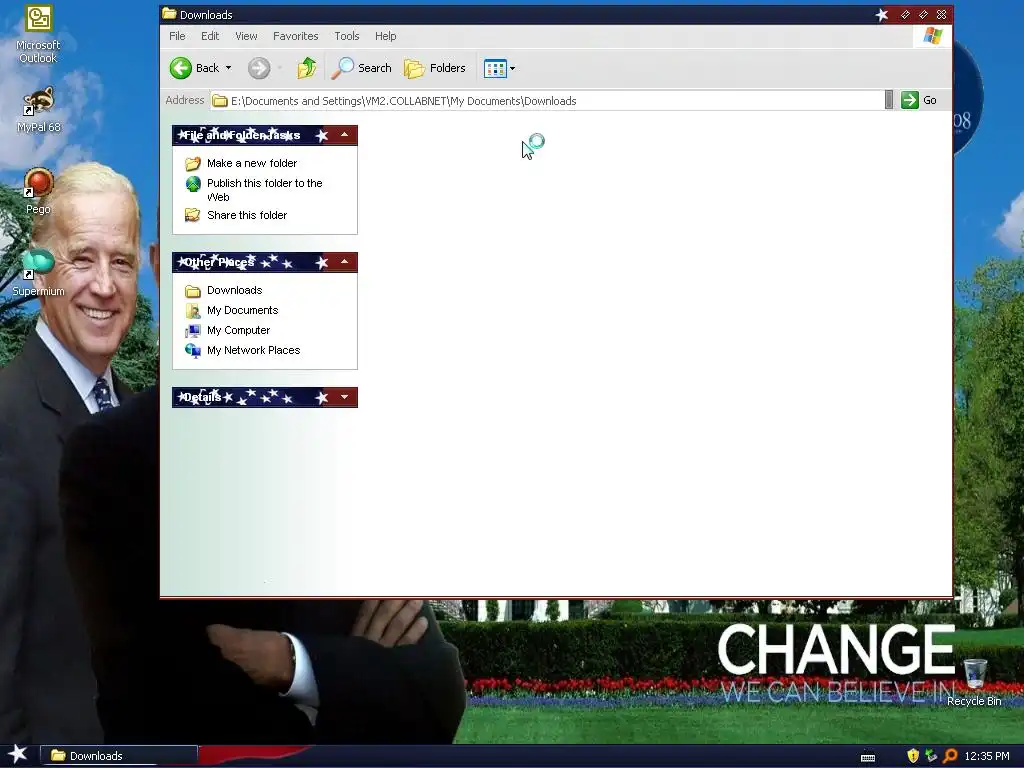The height and width of the screenshot is (768, 1024).
Task: Click the keyboard tray icon
Action: (868, 757)
